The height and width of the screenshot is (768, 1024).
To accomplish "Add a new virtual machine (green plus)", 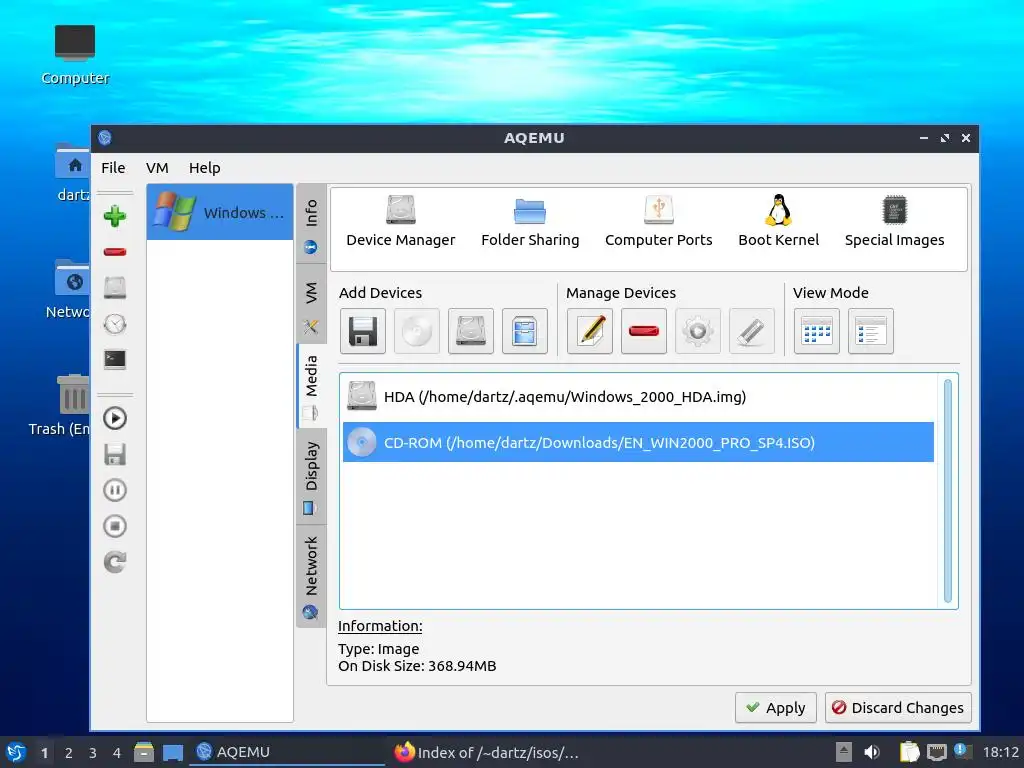I will (x=115, y=216).
